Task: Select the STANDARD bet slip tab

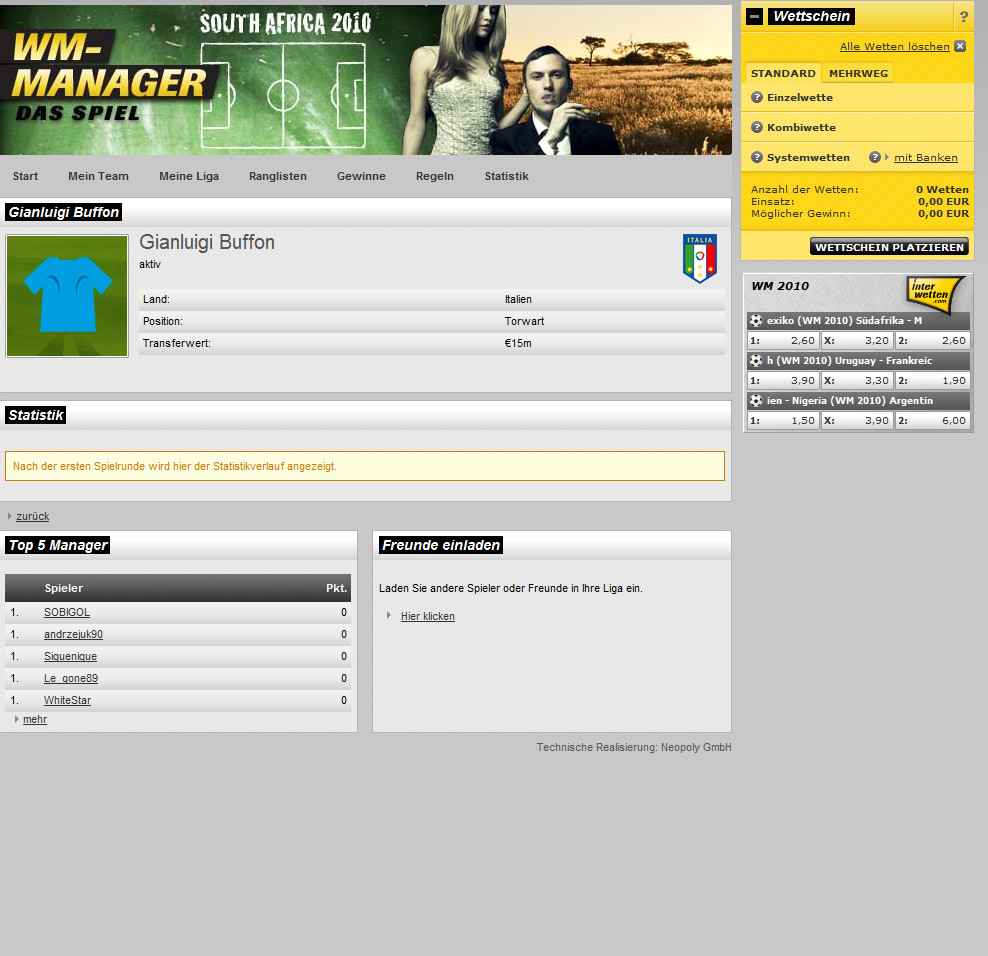Action: coord(783,73)
